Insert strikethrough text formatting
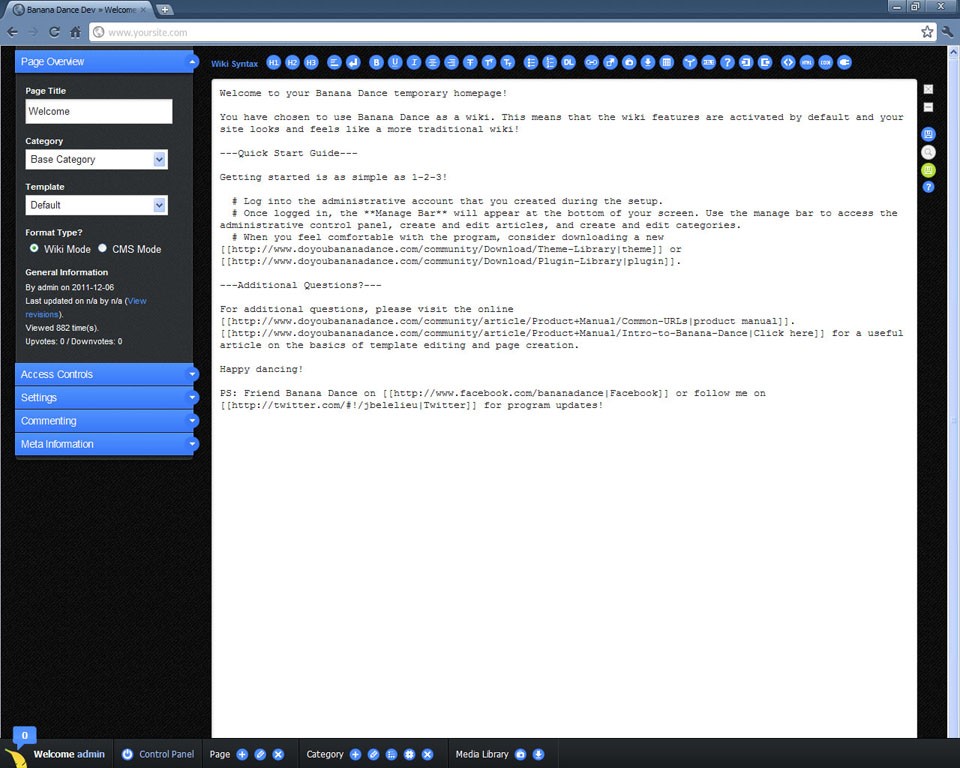The image size is (960, 768). [470, 62]
